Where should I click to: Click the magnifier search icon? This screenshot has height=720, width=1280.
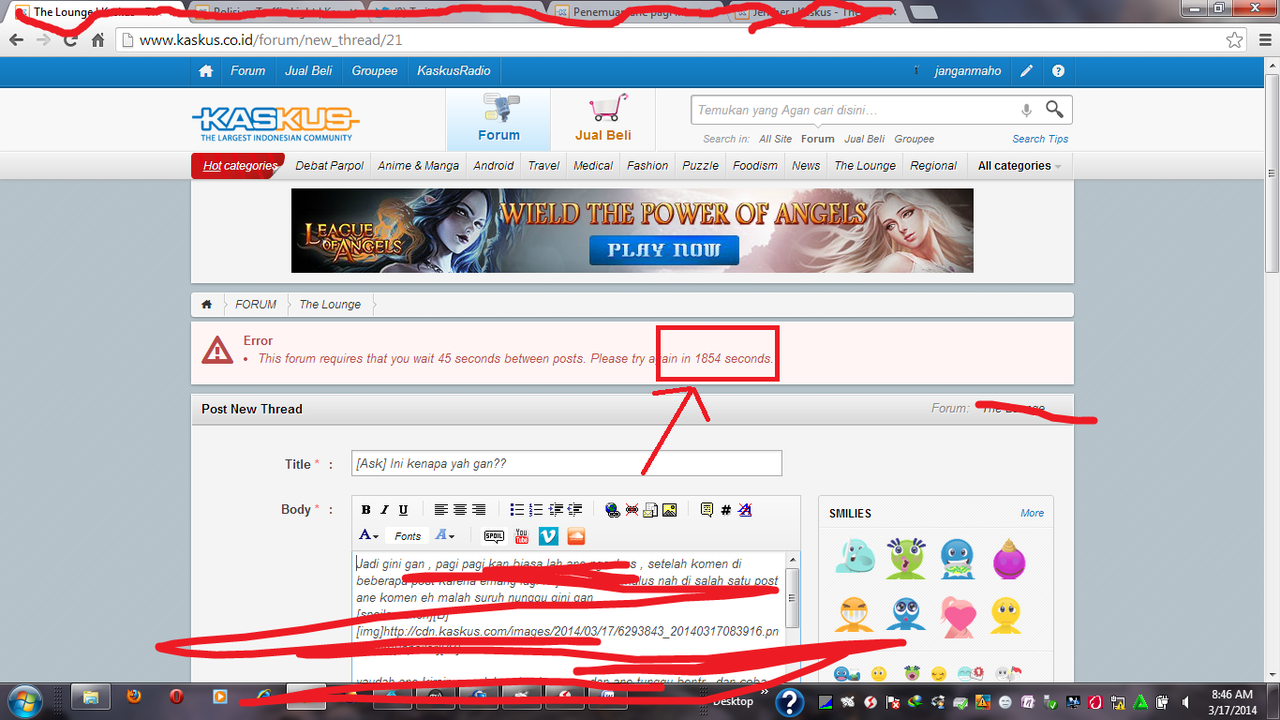(1054, 109)
